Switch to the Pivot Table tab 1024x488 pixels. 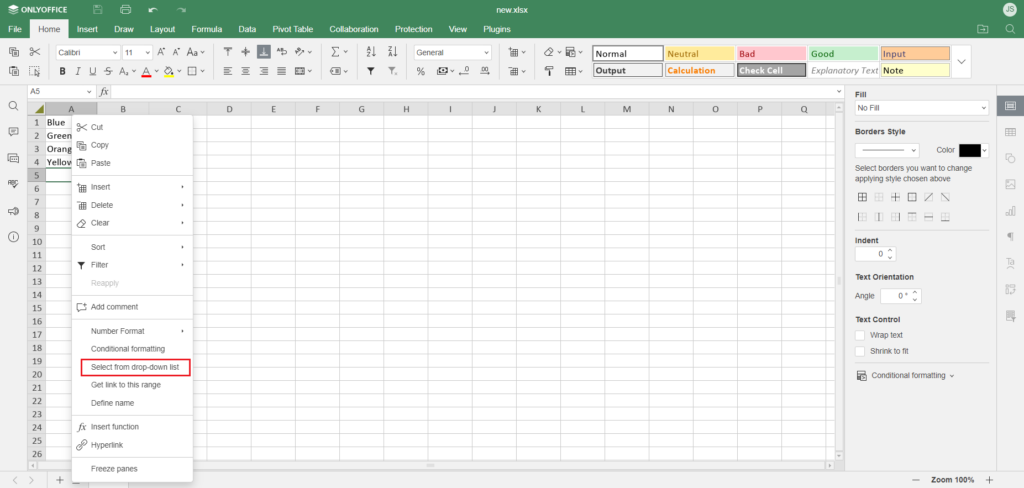(293, 29)
